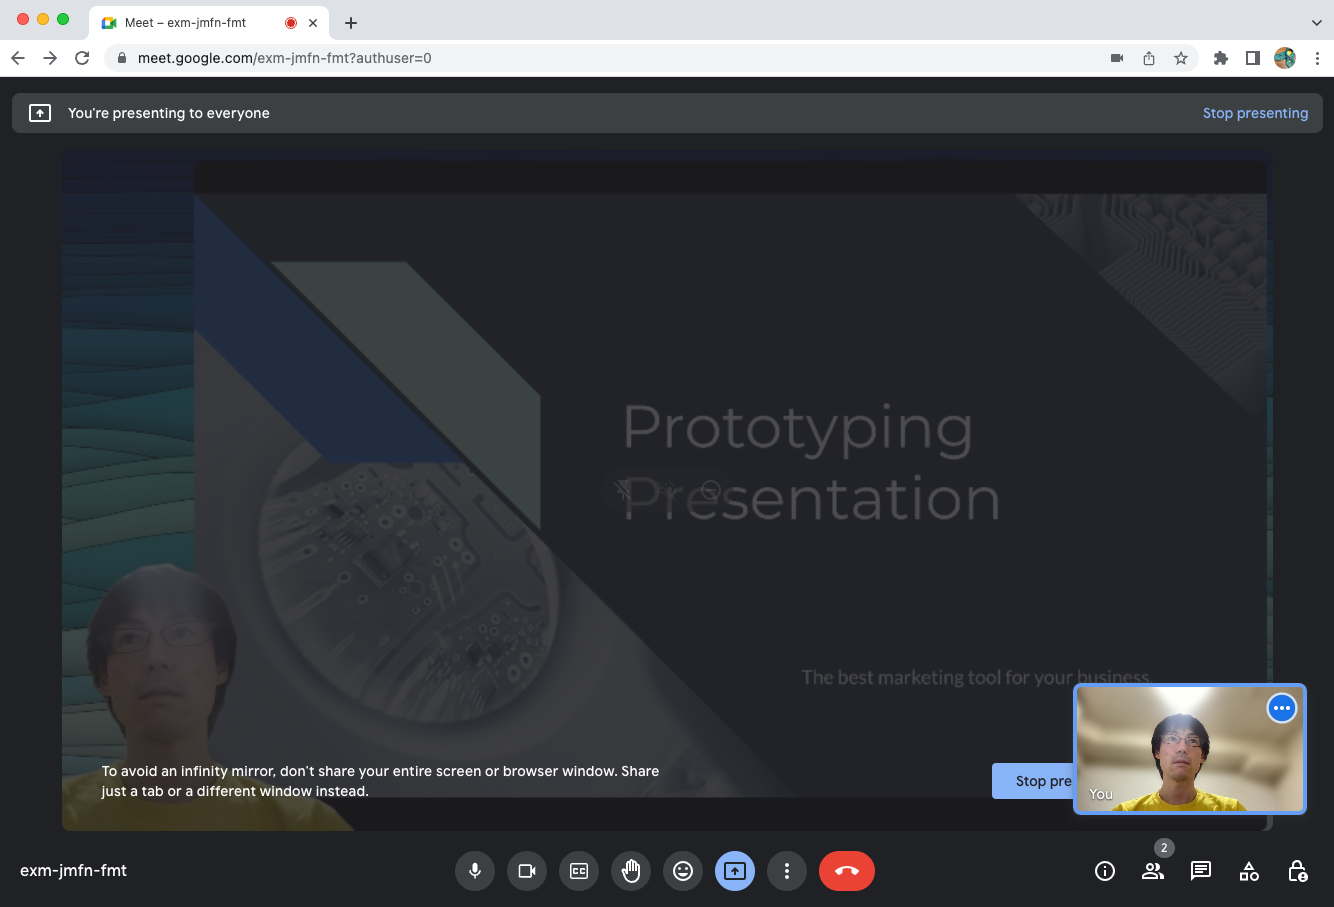
Task: Show everyone participants panel icon
Action: [1153, 871]
